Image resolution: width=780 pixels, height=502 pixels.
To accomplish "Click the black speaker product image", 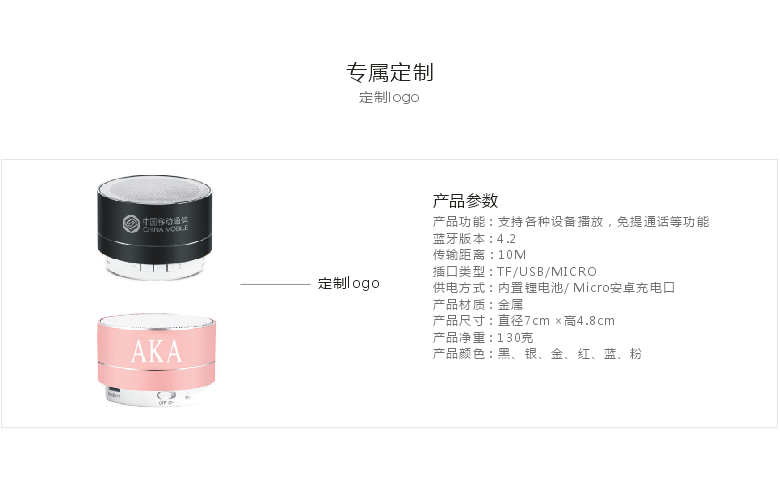I will (155, 227).
